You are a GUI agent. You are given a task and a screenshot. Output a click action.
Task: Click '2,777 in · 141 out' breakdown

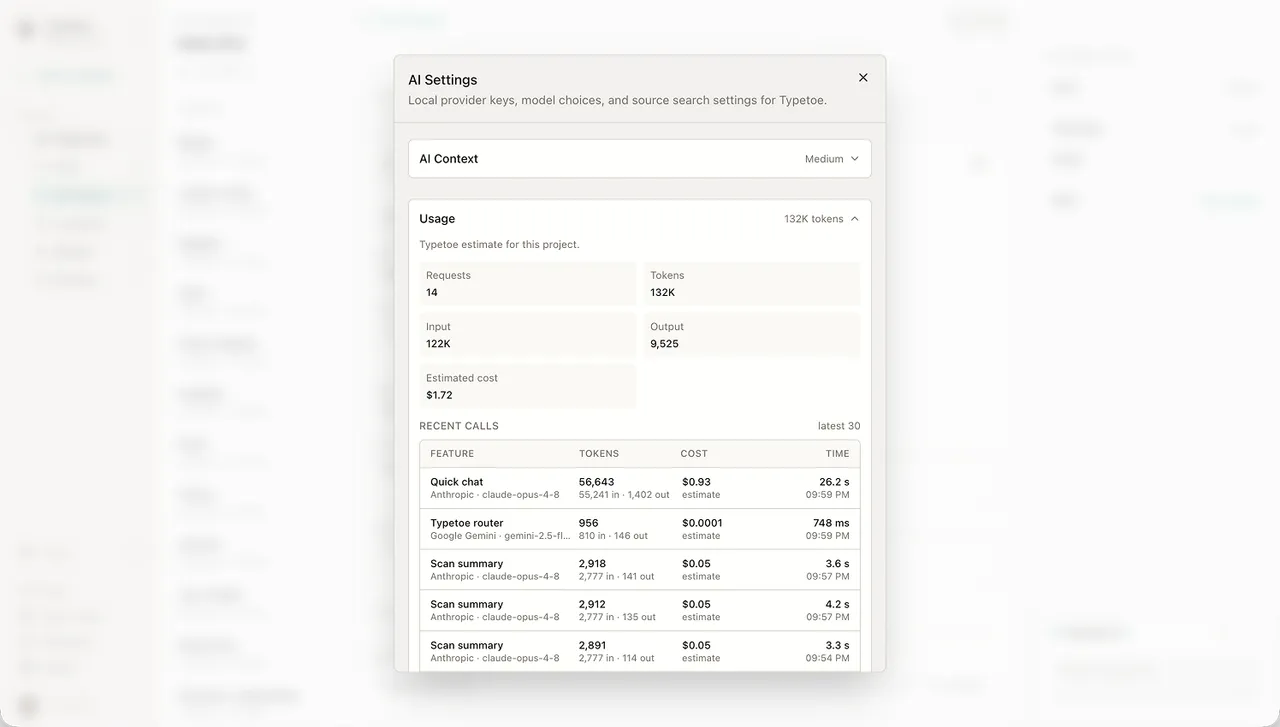[x=616, y=577]
